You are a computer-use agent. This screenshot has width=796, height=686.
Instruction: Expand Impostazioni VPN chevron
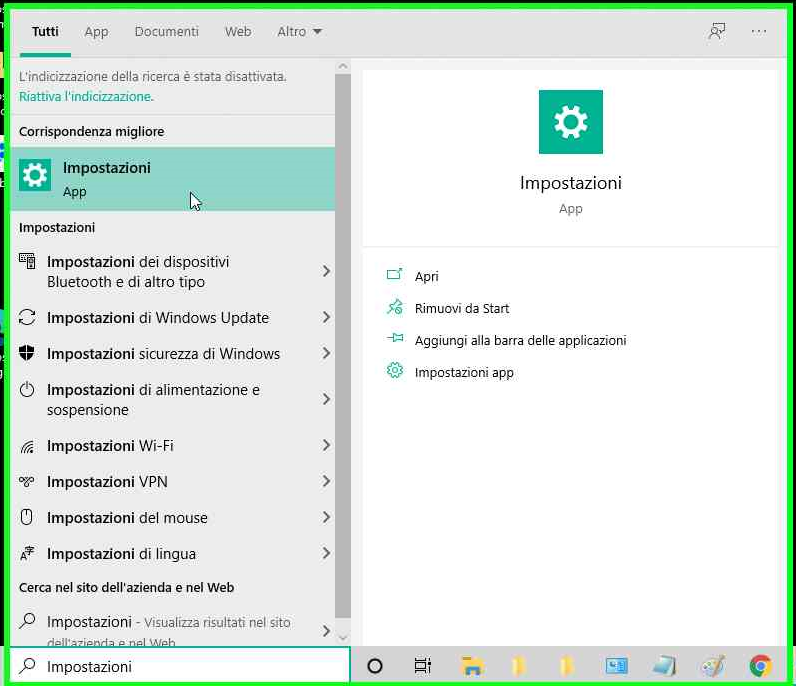326,481
